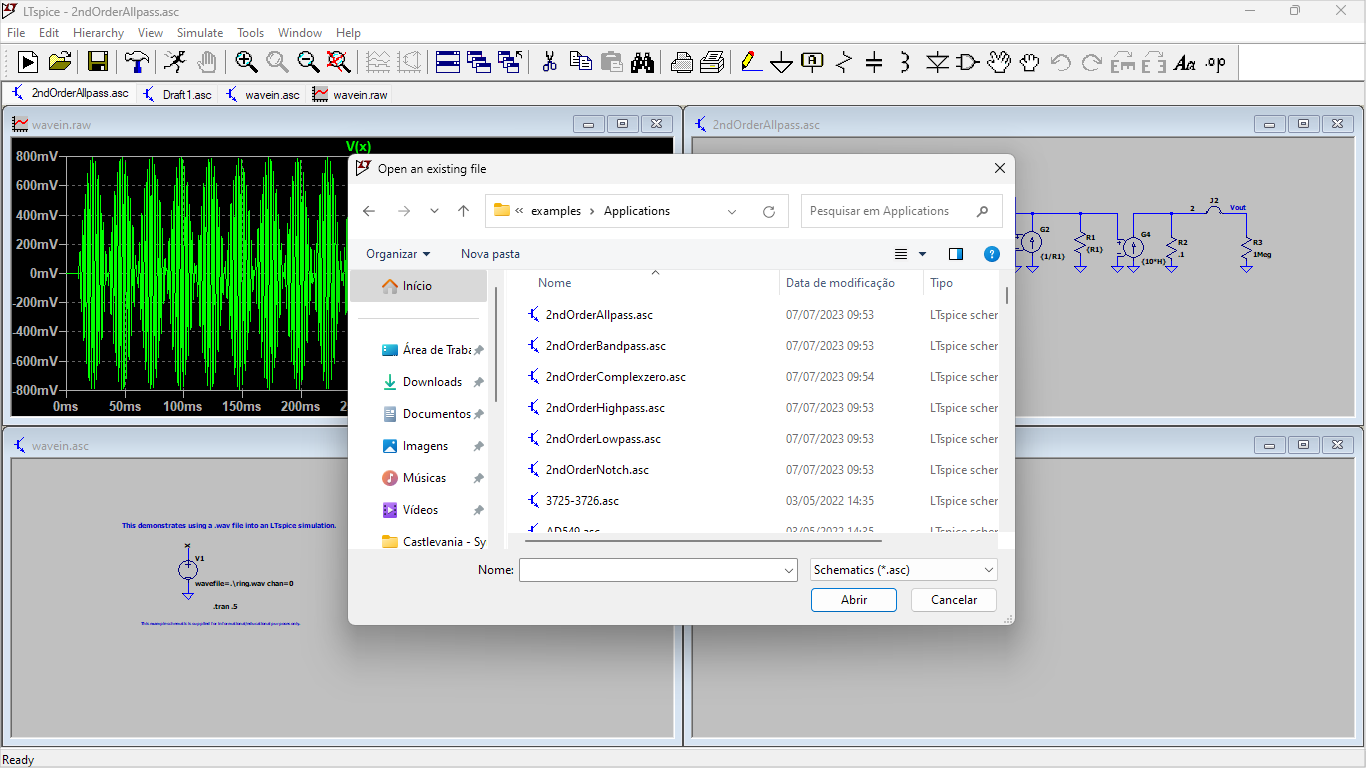Click the Abrir button
The image size is (1366, 768).
854,600
